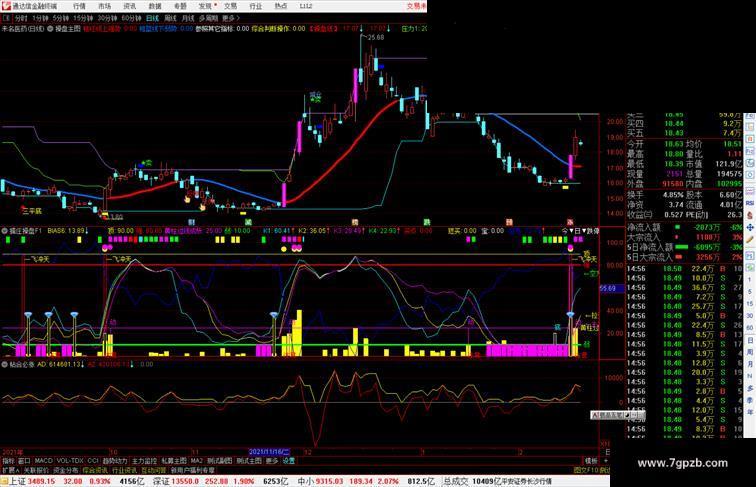This screenshot has width=756, height=487.
Task: Click the wavy line chart sidebar icon
Action: [750, 190]
